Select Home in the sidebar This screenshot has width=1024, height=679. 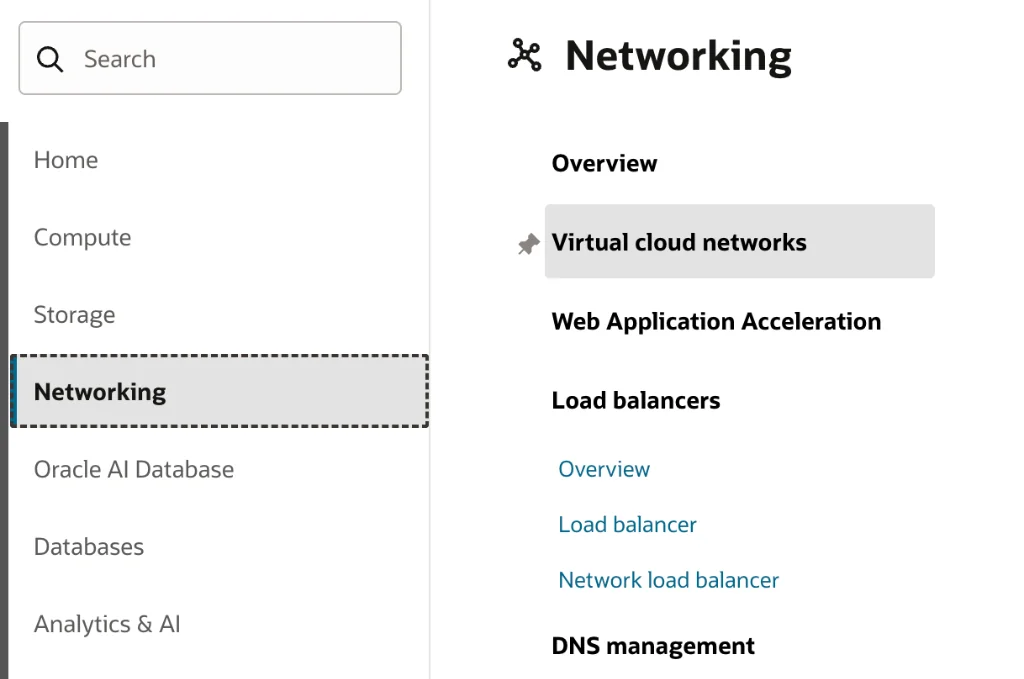(x=65, y=159)
